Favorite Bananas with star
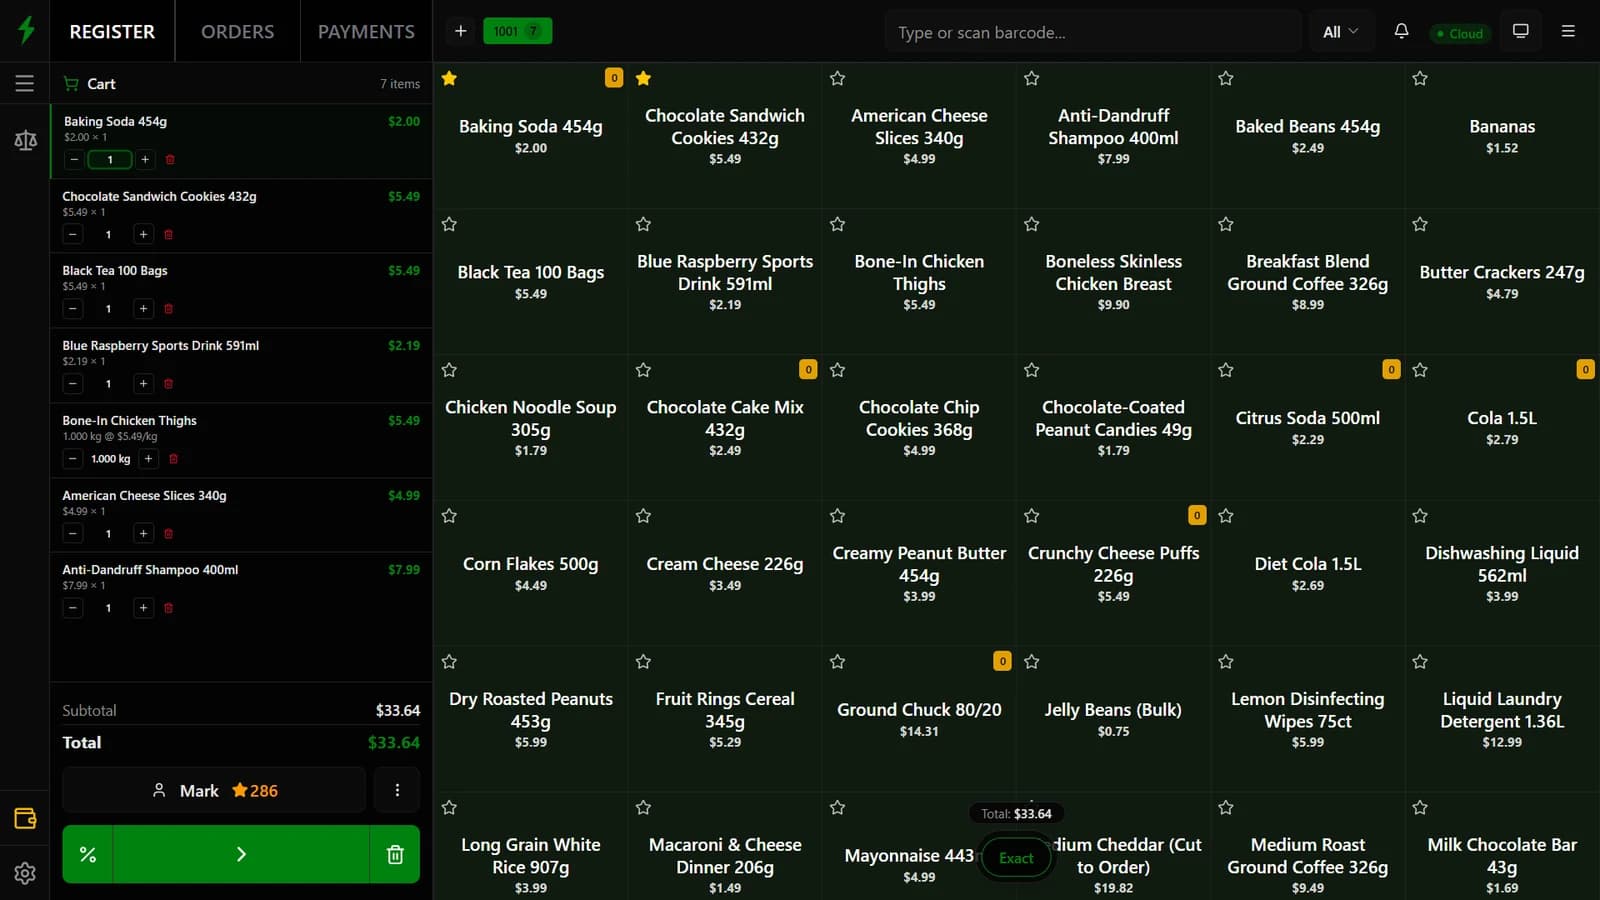1600x900 pixels. point(1420,78)
